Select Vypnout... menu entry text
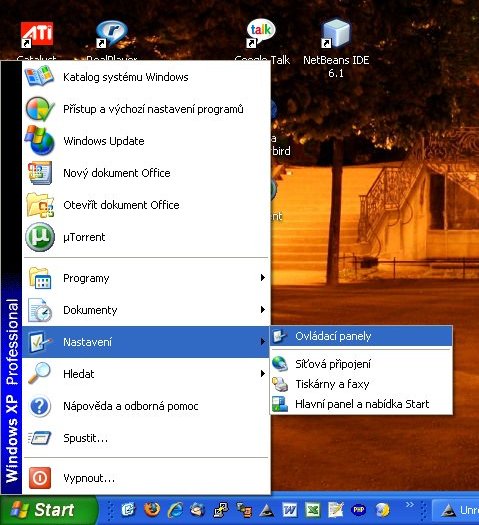This screenshot has height=525, width=479. pos(89,478)
